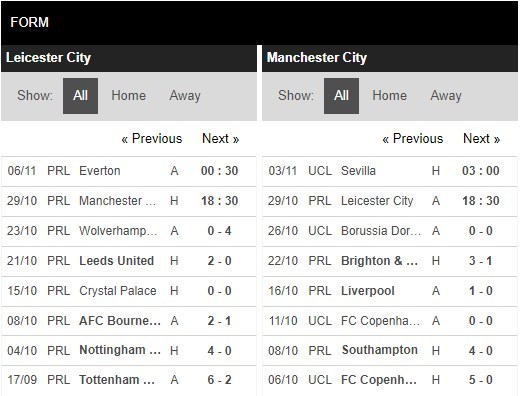Open the Southampton 4 - 0 match
The height and width of the screenshot is (396, 522).
pyautogui.click(x=390, y=350)
